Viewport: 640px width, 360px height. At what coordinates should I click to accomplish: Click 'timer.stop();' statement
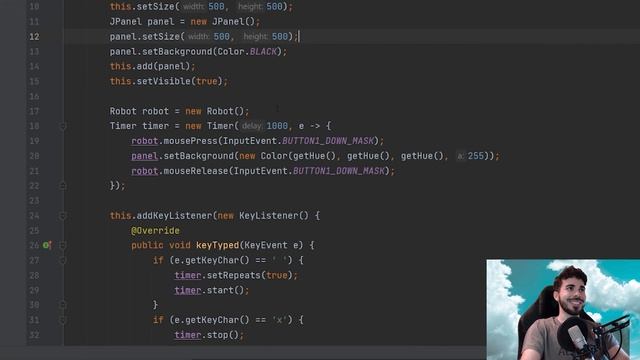click(x=209, y=335)
